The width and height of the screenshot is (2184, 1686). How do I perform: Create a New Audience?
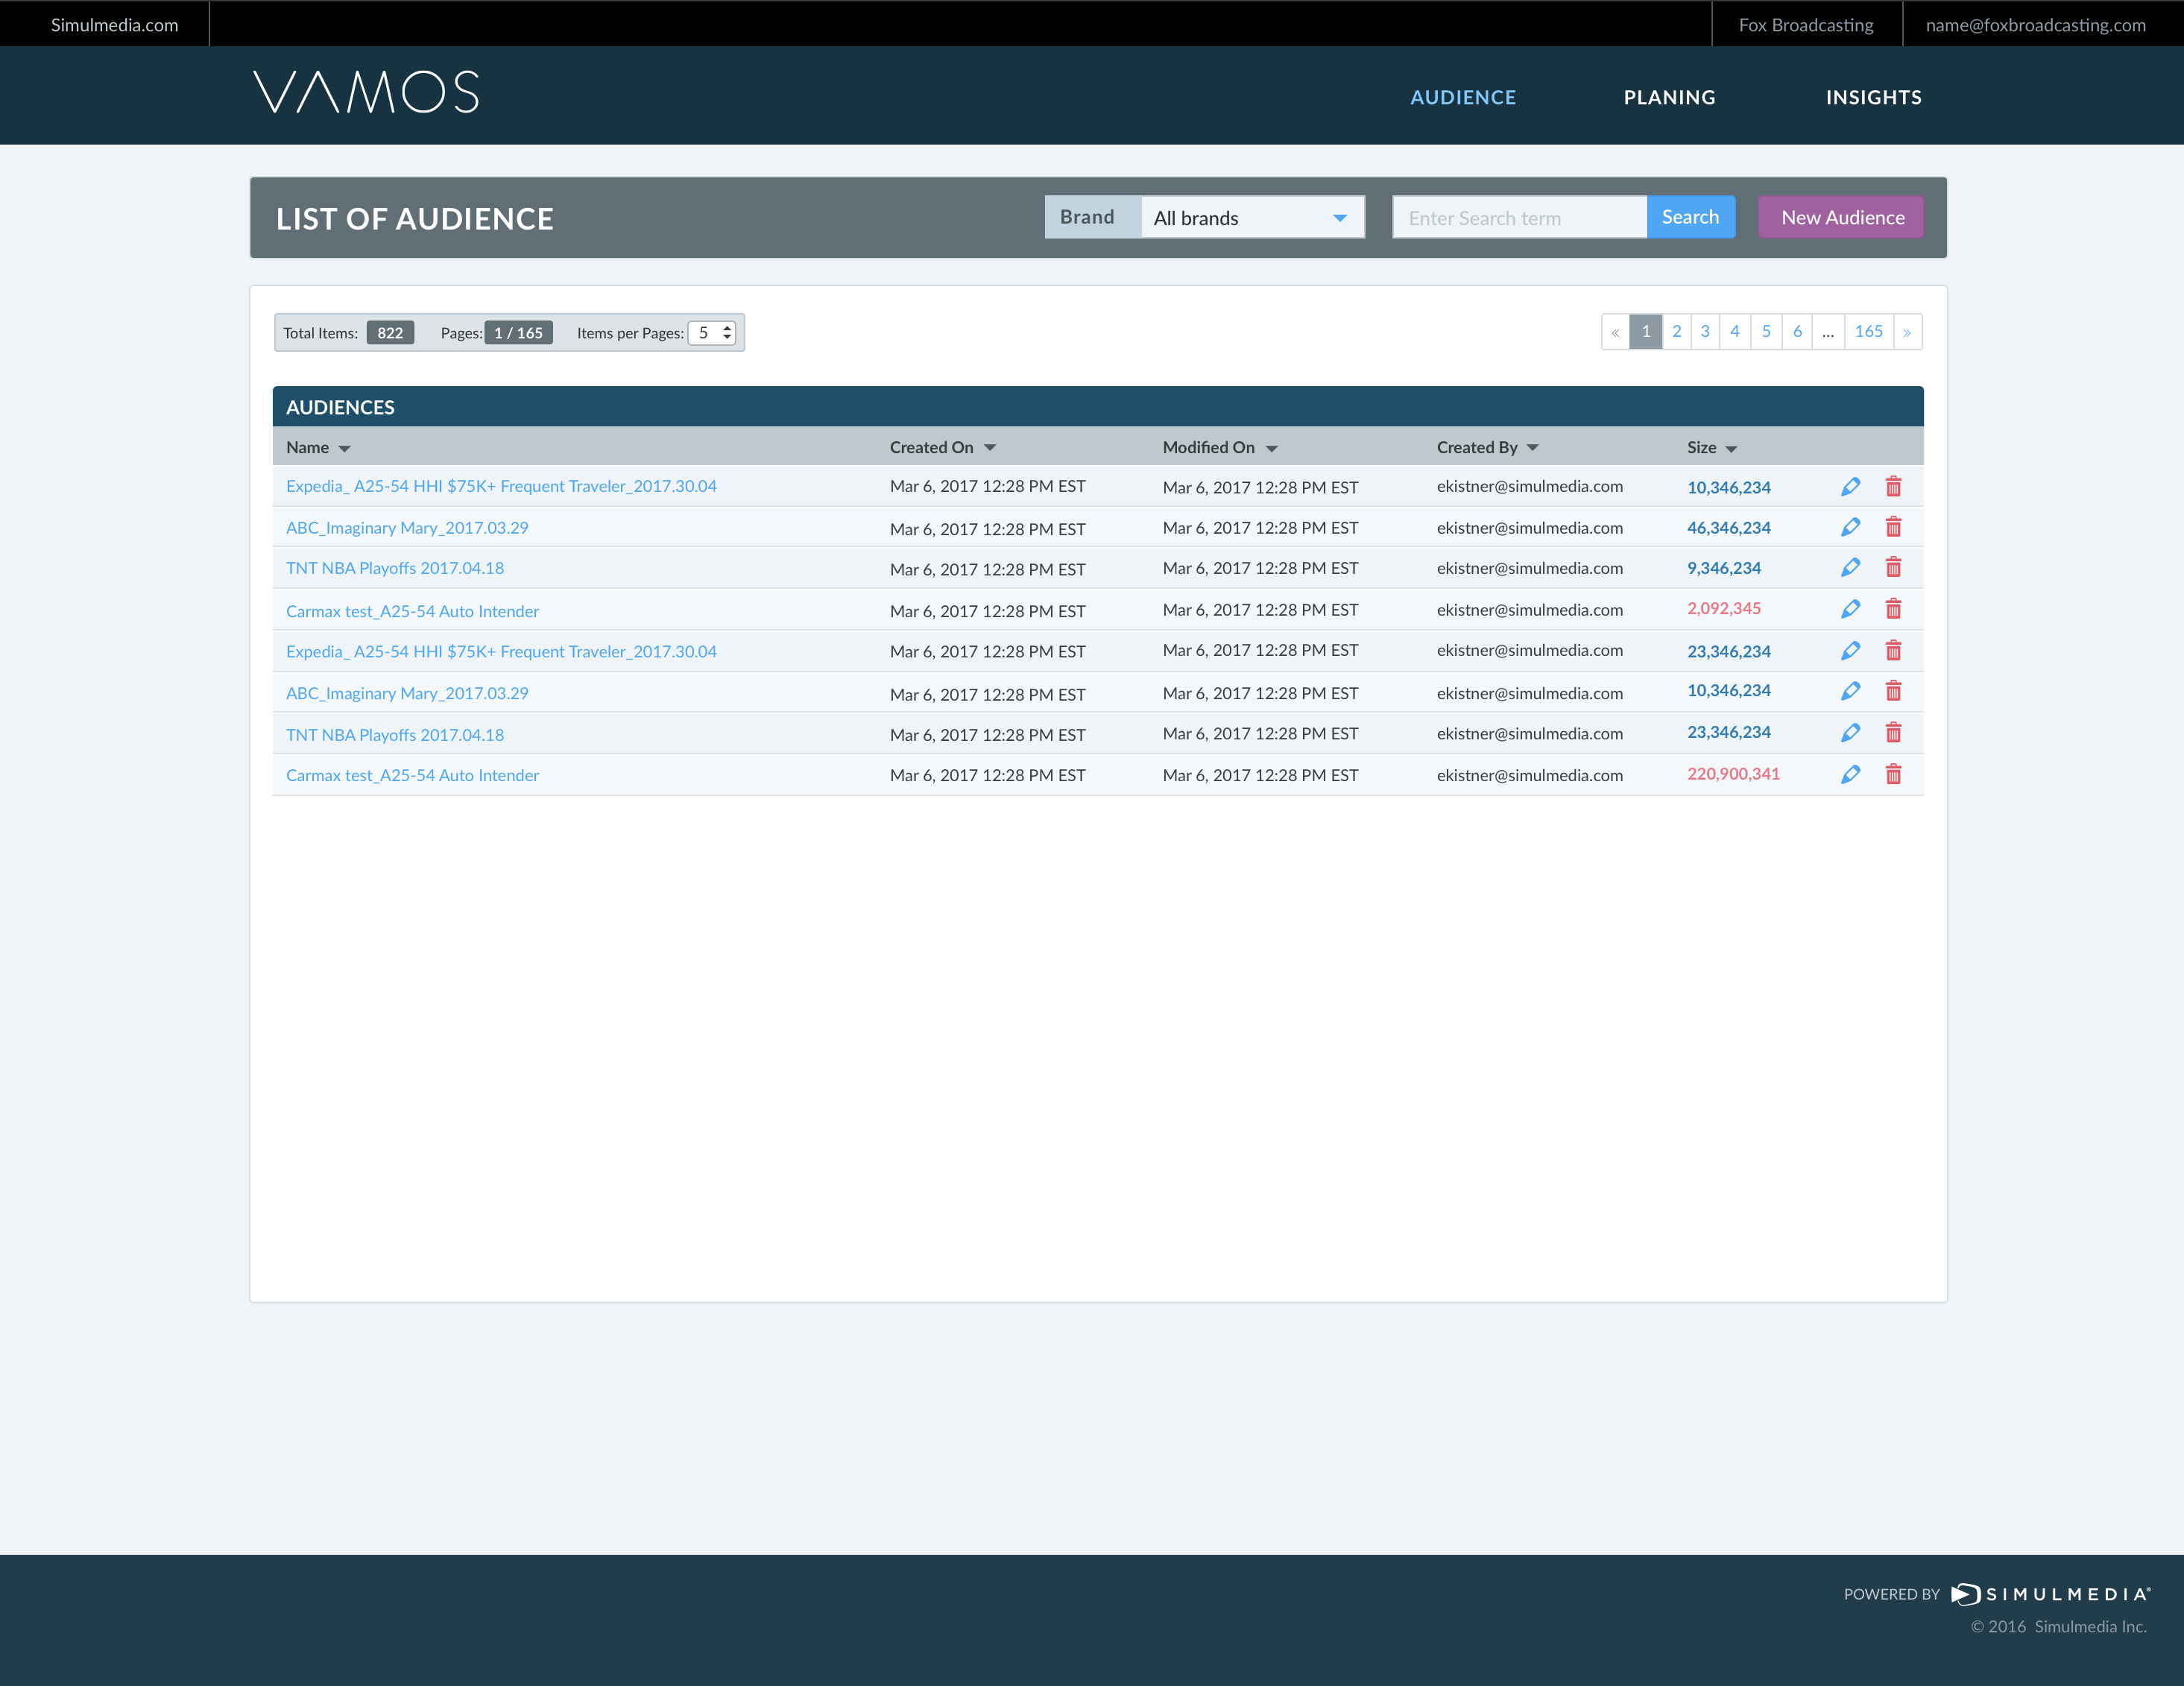click(1841, 217)
